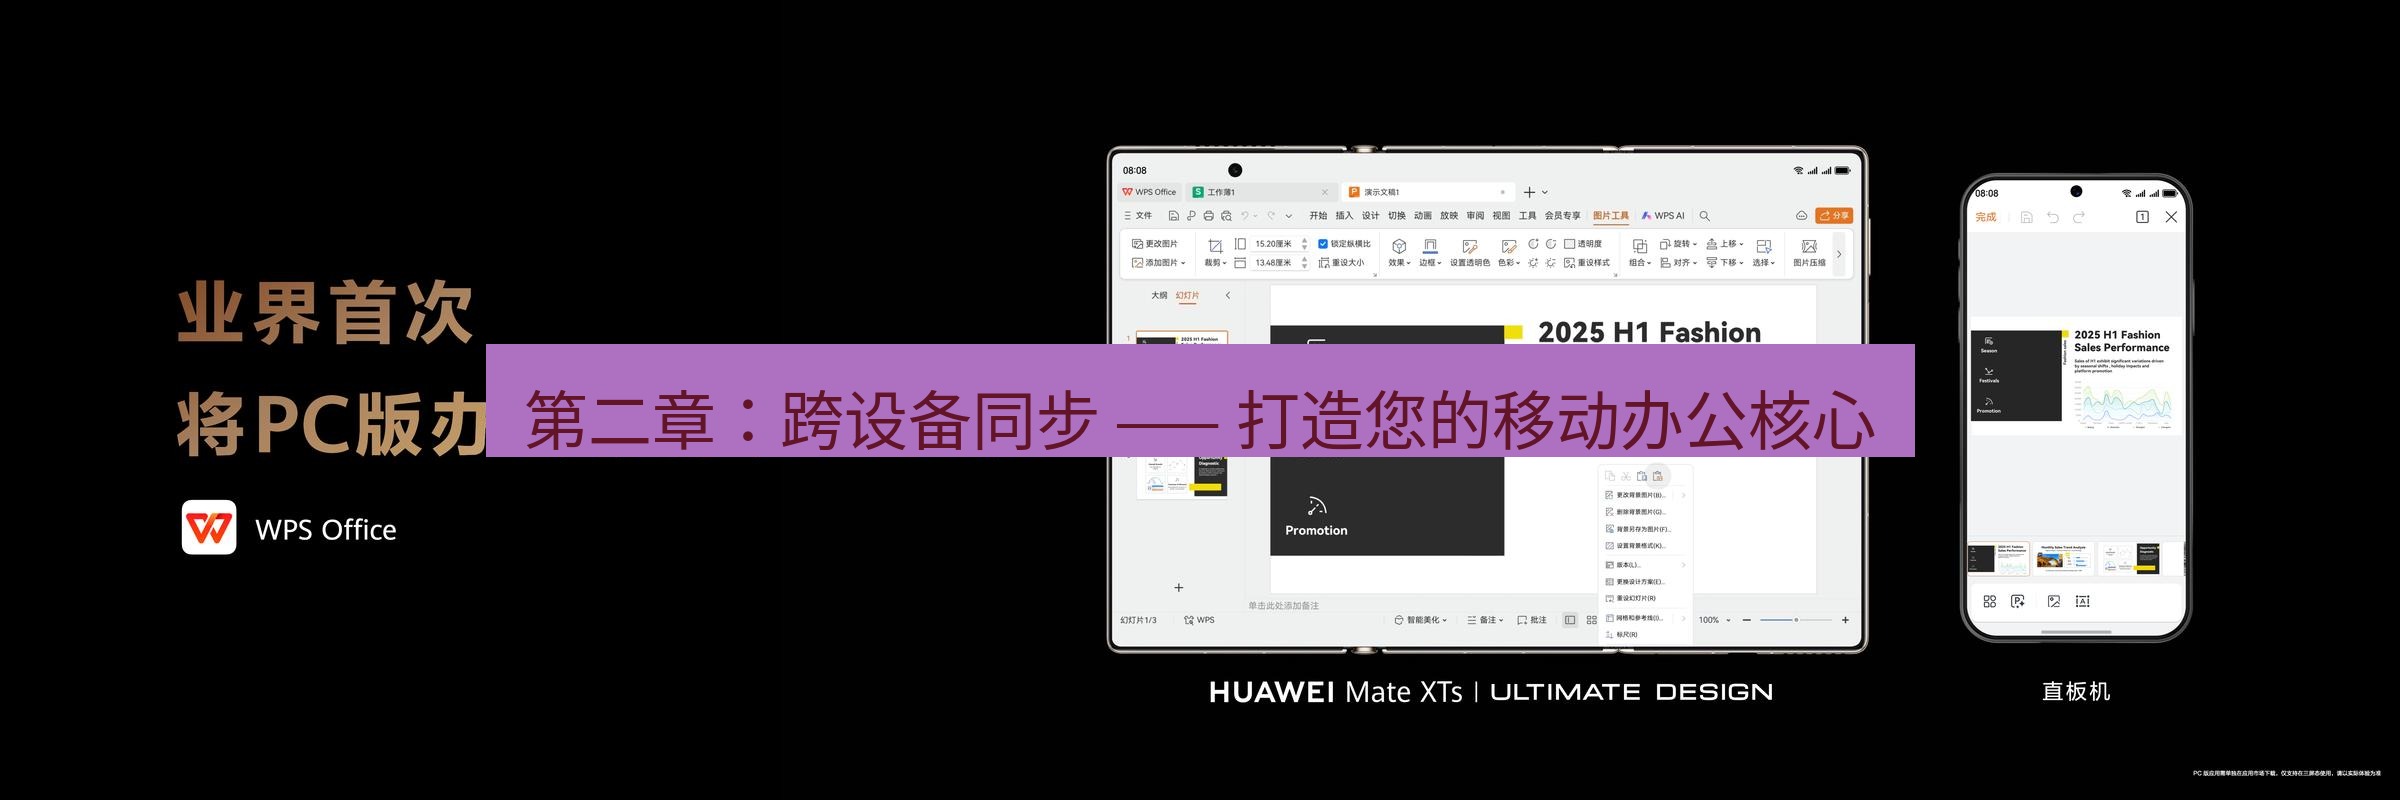The height and width of the screenshot is (800, 2400).
Task: Tap Monthly Sales Trend thumbnail on phone
Action: 2063,559
